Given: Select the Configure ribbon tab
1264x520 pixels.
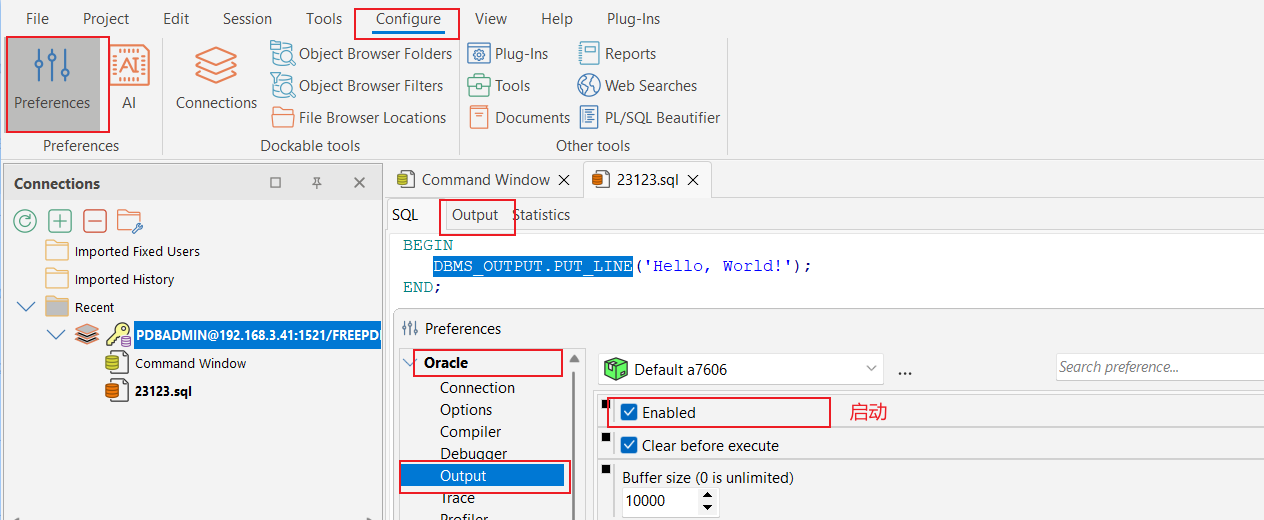Looking at the screenshot, I should [x=408, y=19].
